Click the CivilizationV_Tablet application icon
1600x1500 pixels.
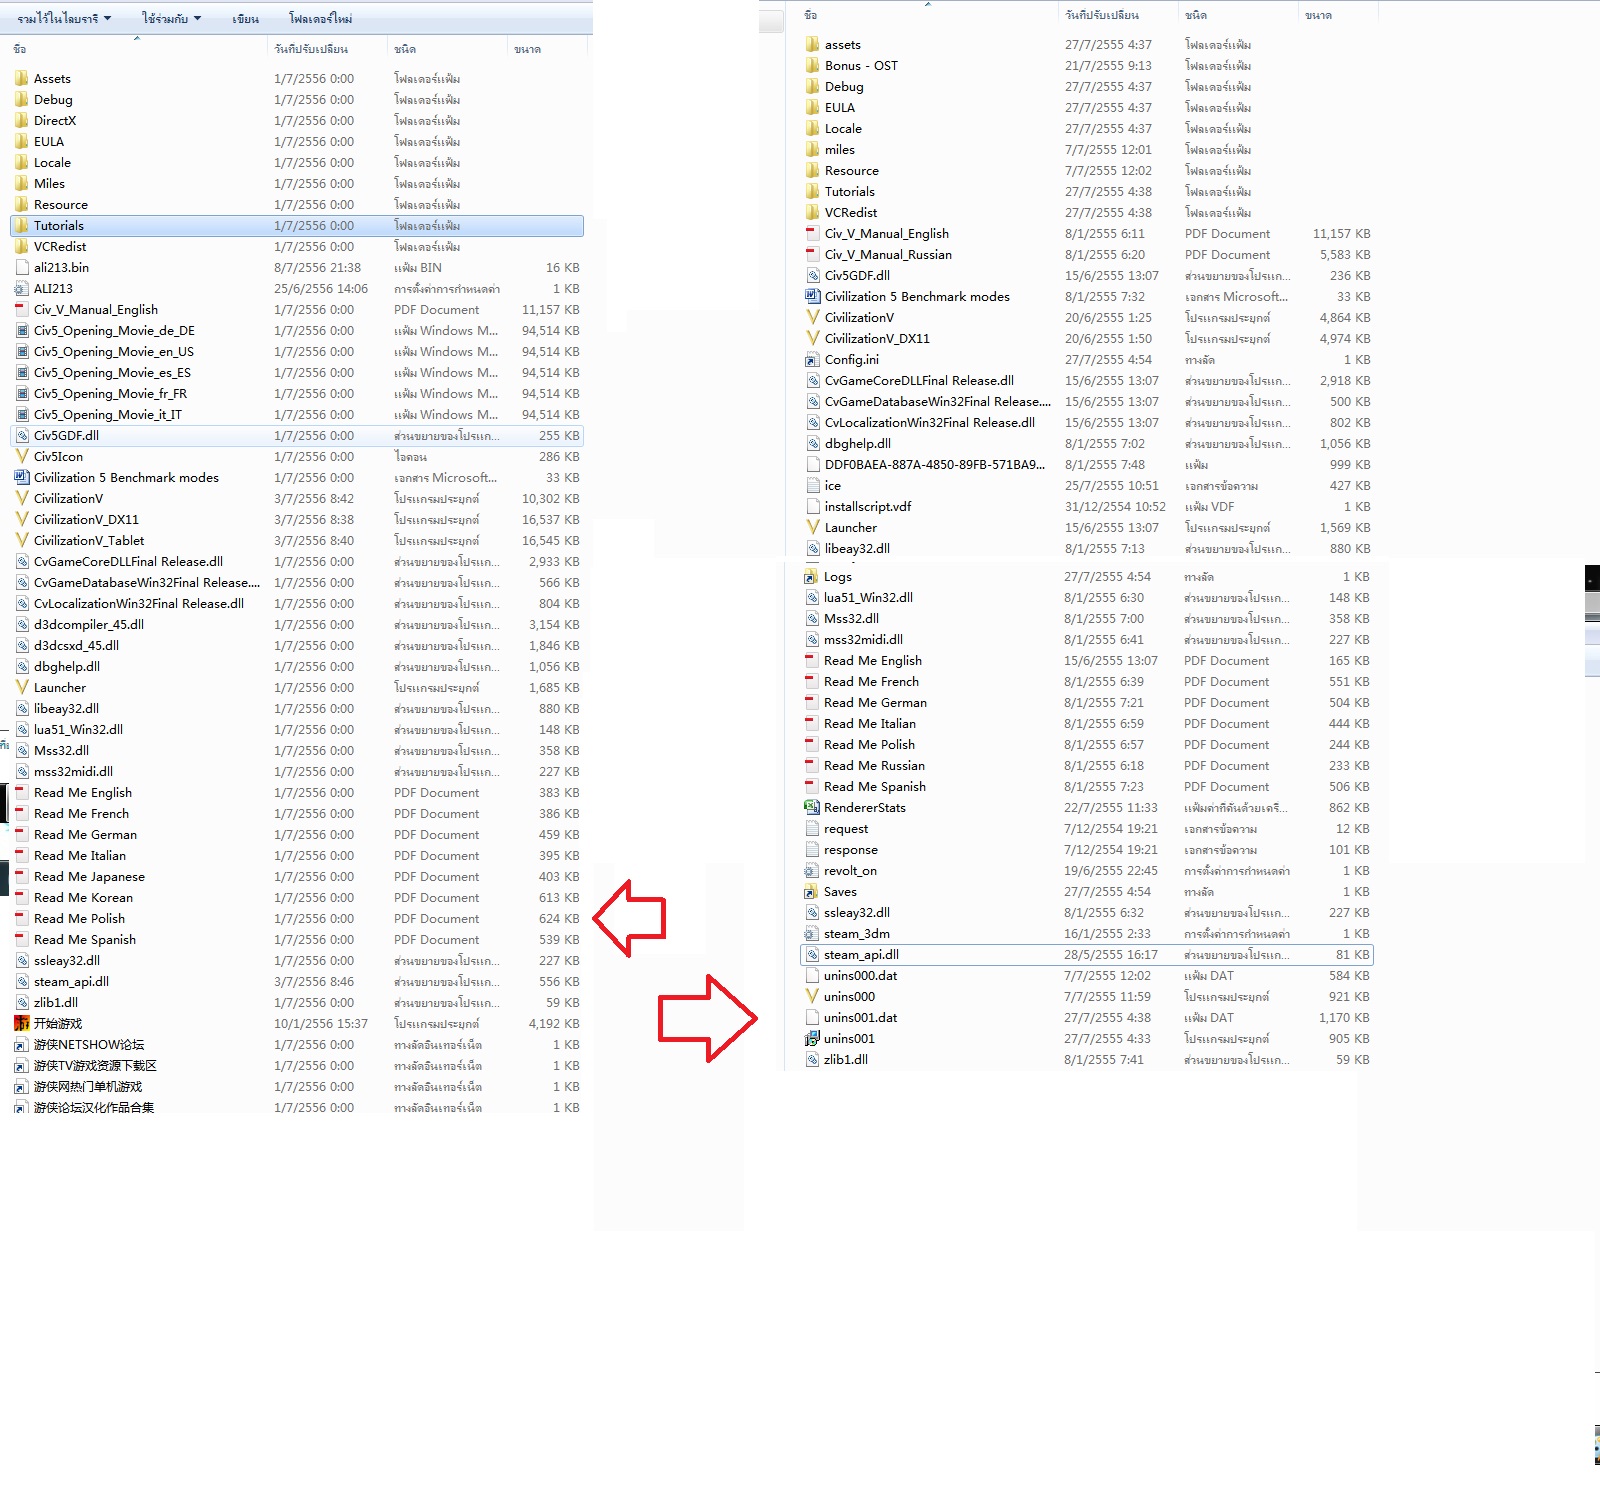(22, 540)
